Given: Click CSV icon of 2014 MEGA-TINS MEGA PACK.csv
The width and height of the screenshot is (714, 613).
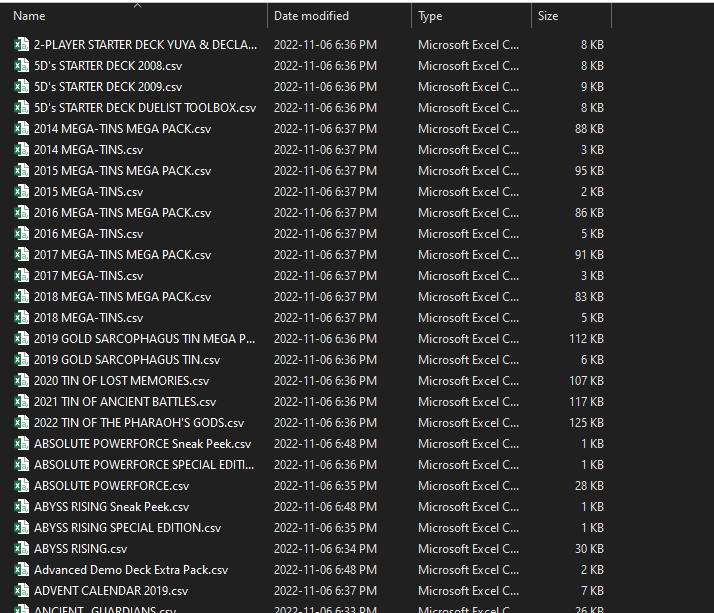Looking at the screenshot, I should pos(21,128).
